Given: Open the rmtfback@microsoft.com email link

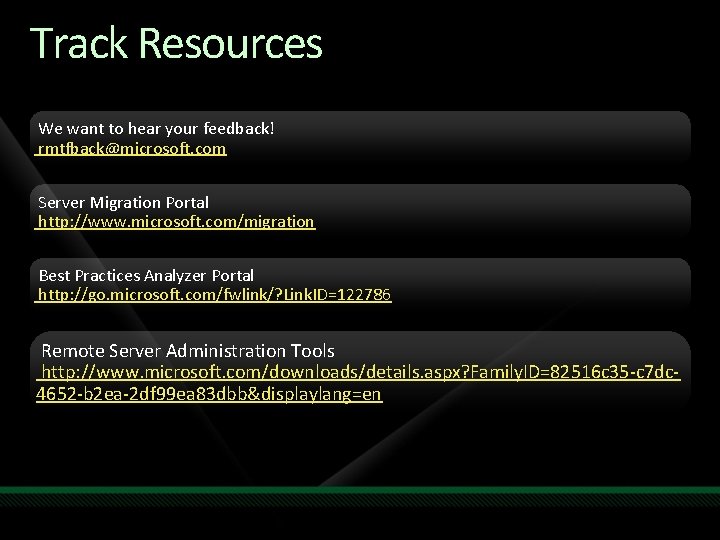Looking at the screenshot, I should coord(131,149).
